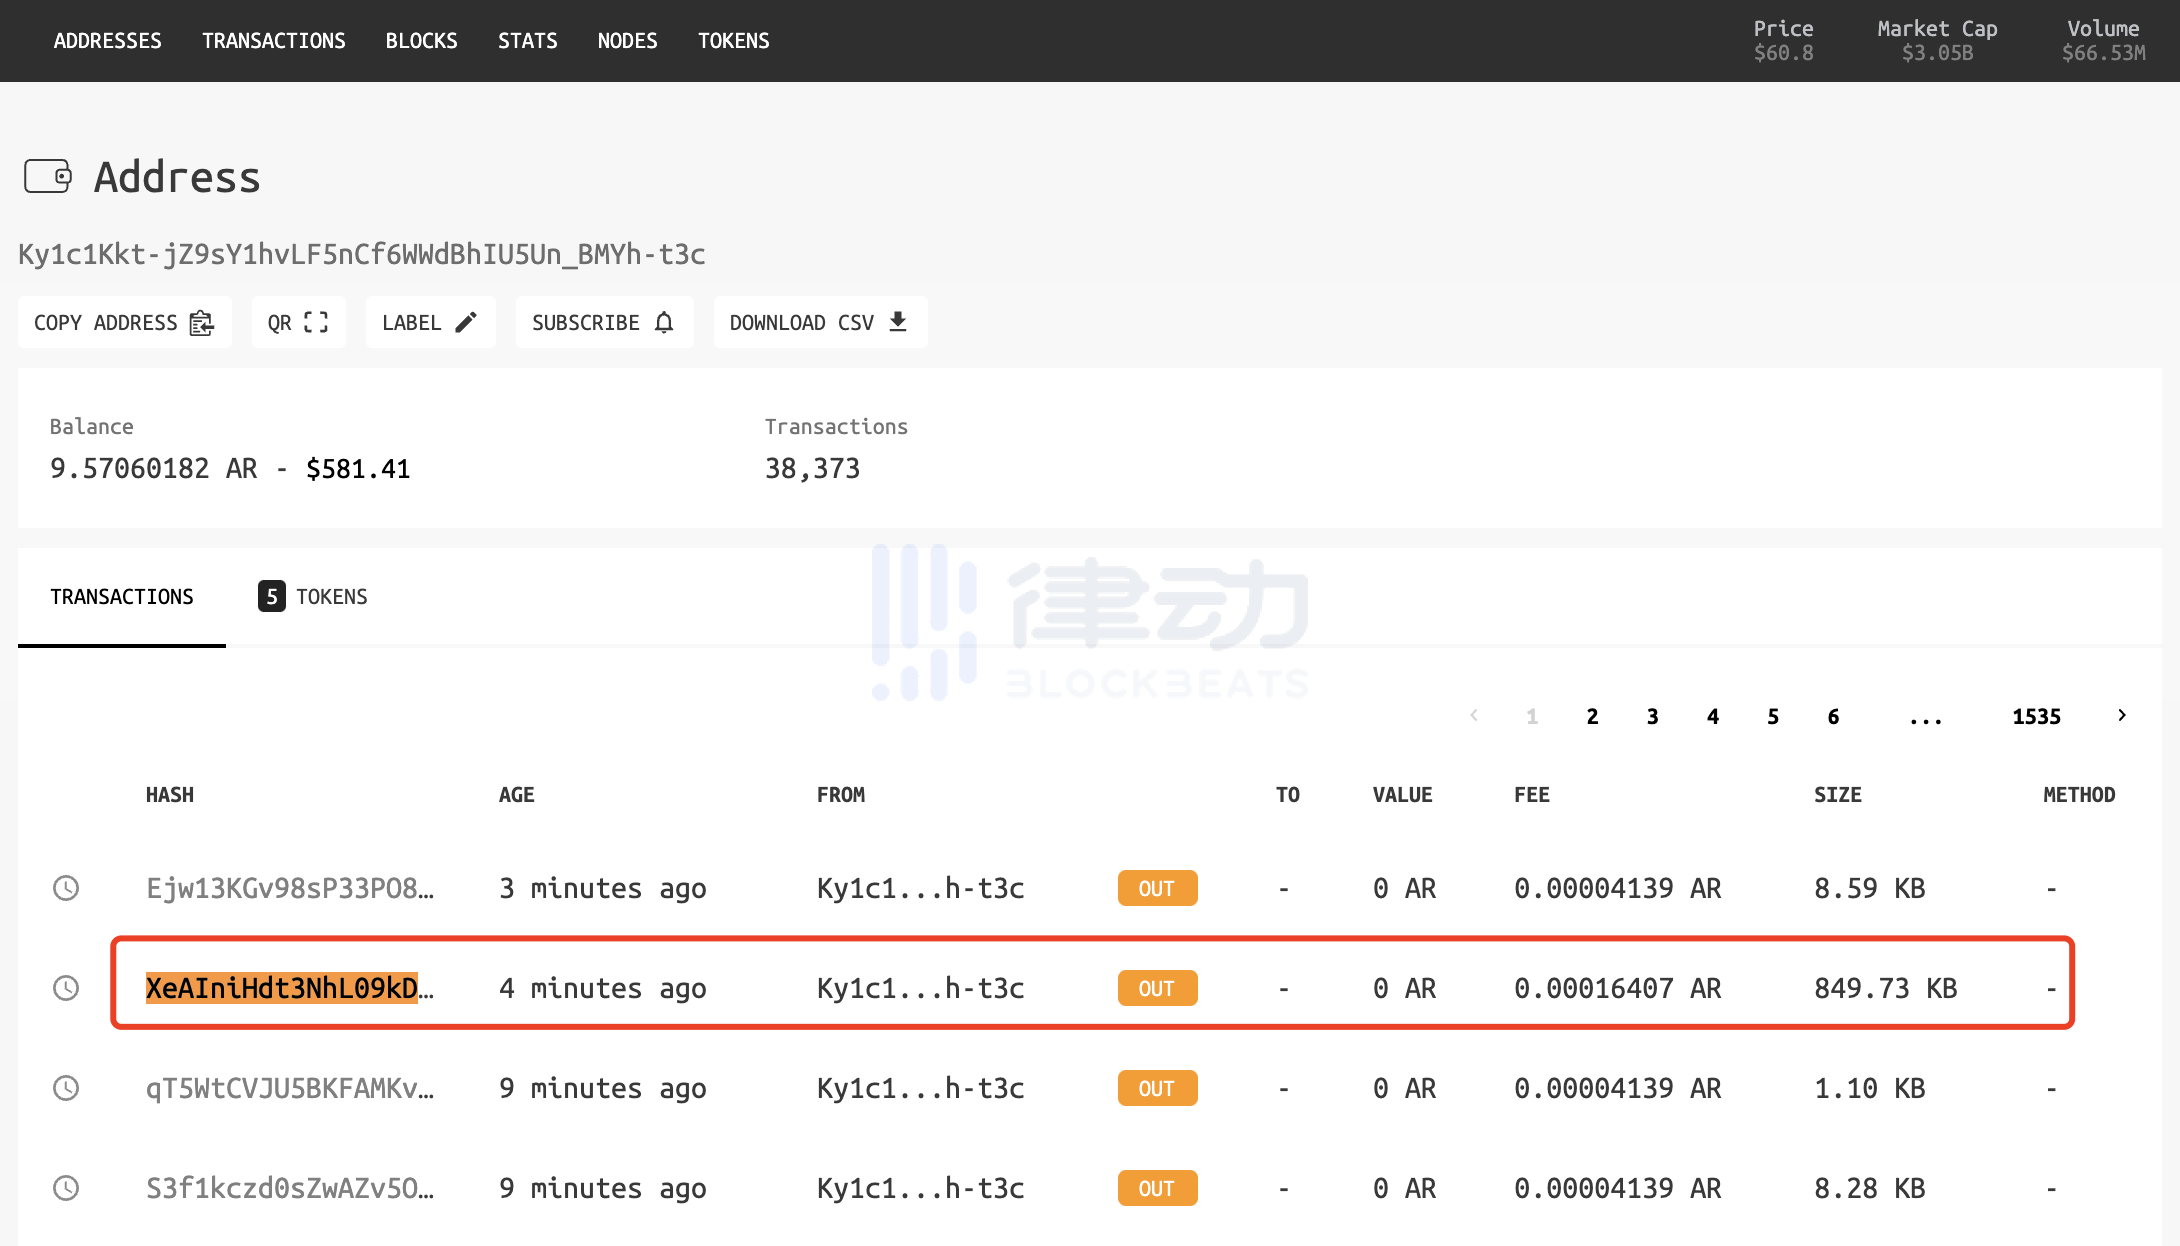Go to next page using right chevron
The image size is (2180, 1246).
(2121, 716)
